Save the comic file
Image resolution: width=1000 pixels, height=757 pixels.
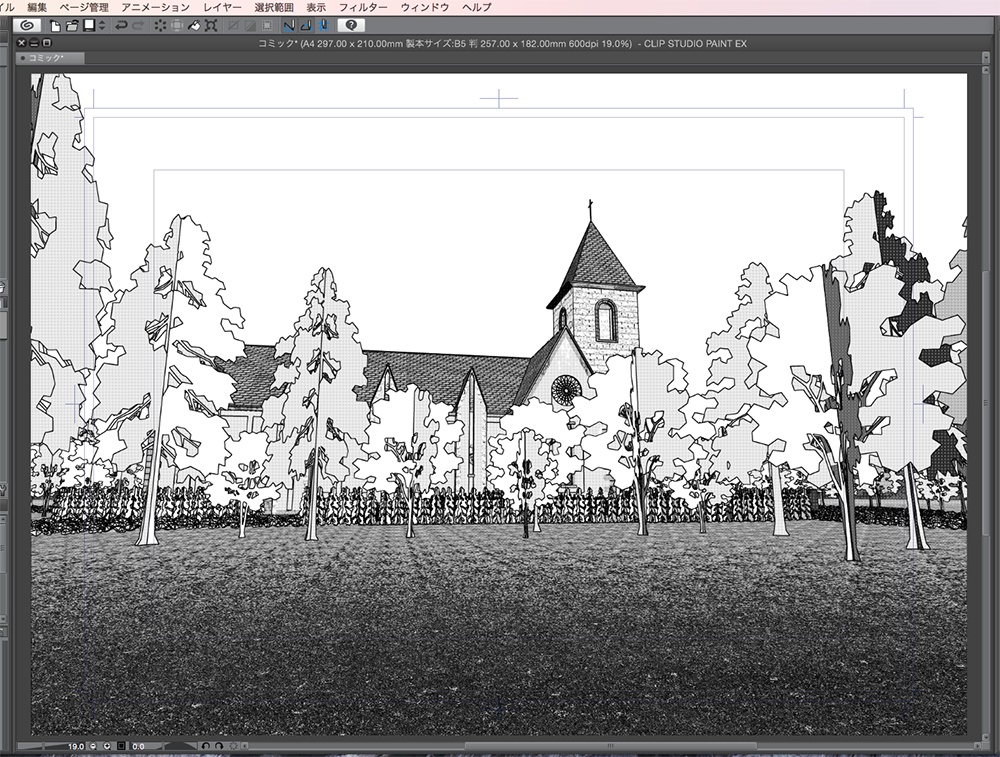click(89, 26)
